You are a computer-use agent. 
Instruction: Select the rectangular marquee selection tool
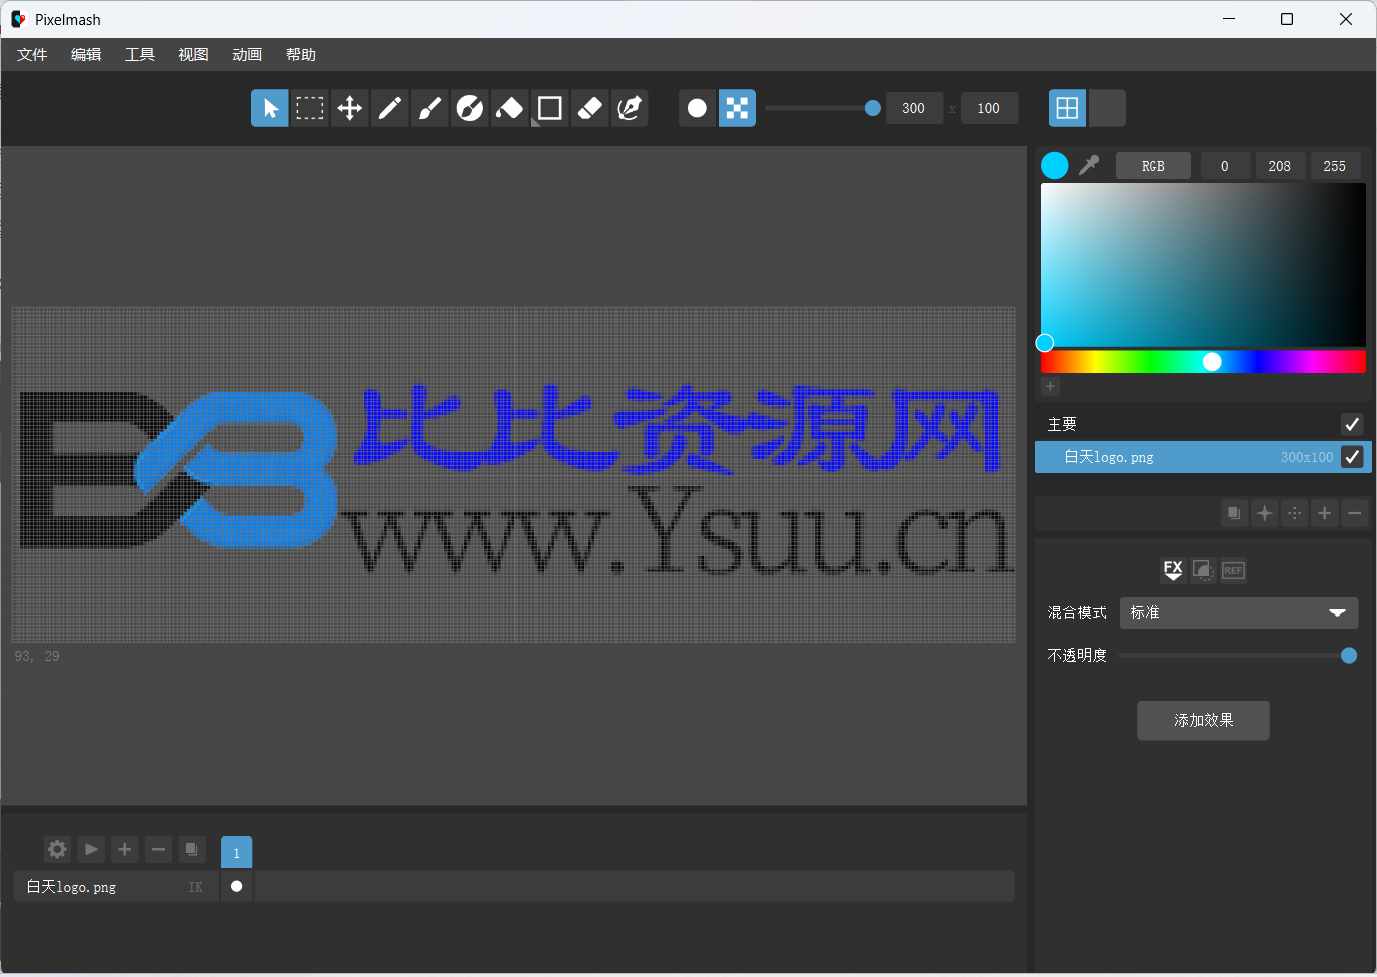point(310,108)
